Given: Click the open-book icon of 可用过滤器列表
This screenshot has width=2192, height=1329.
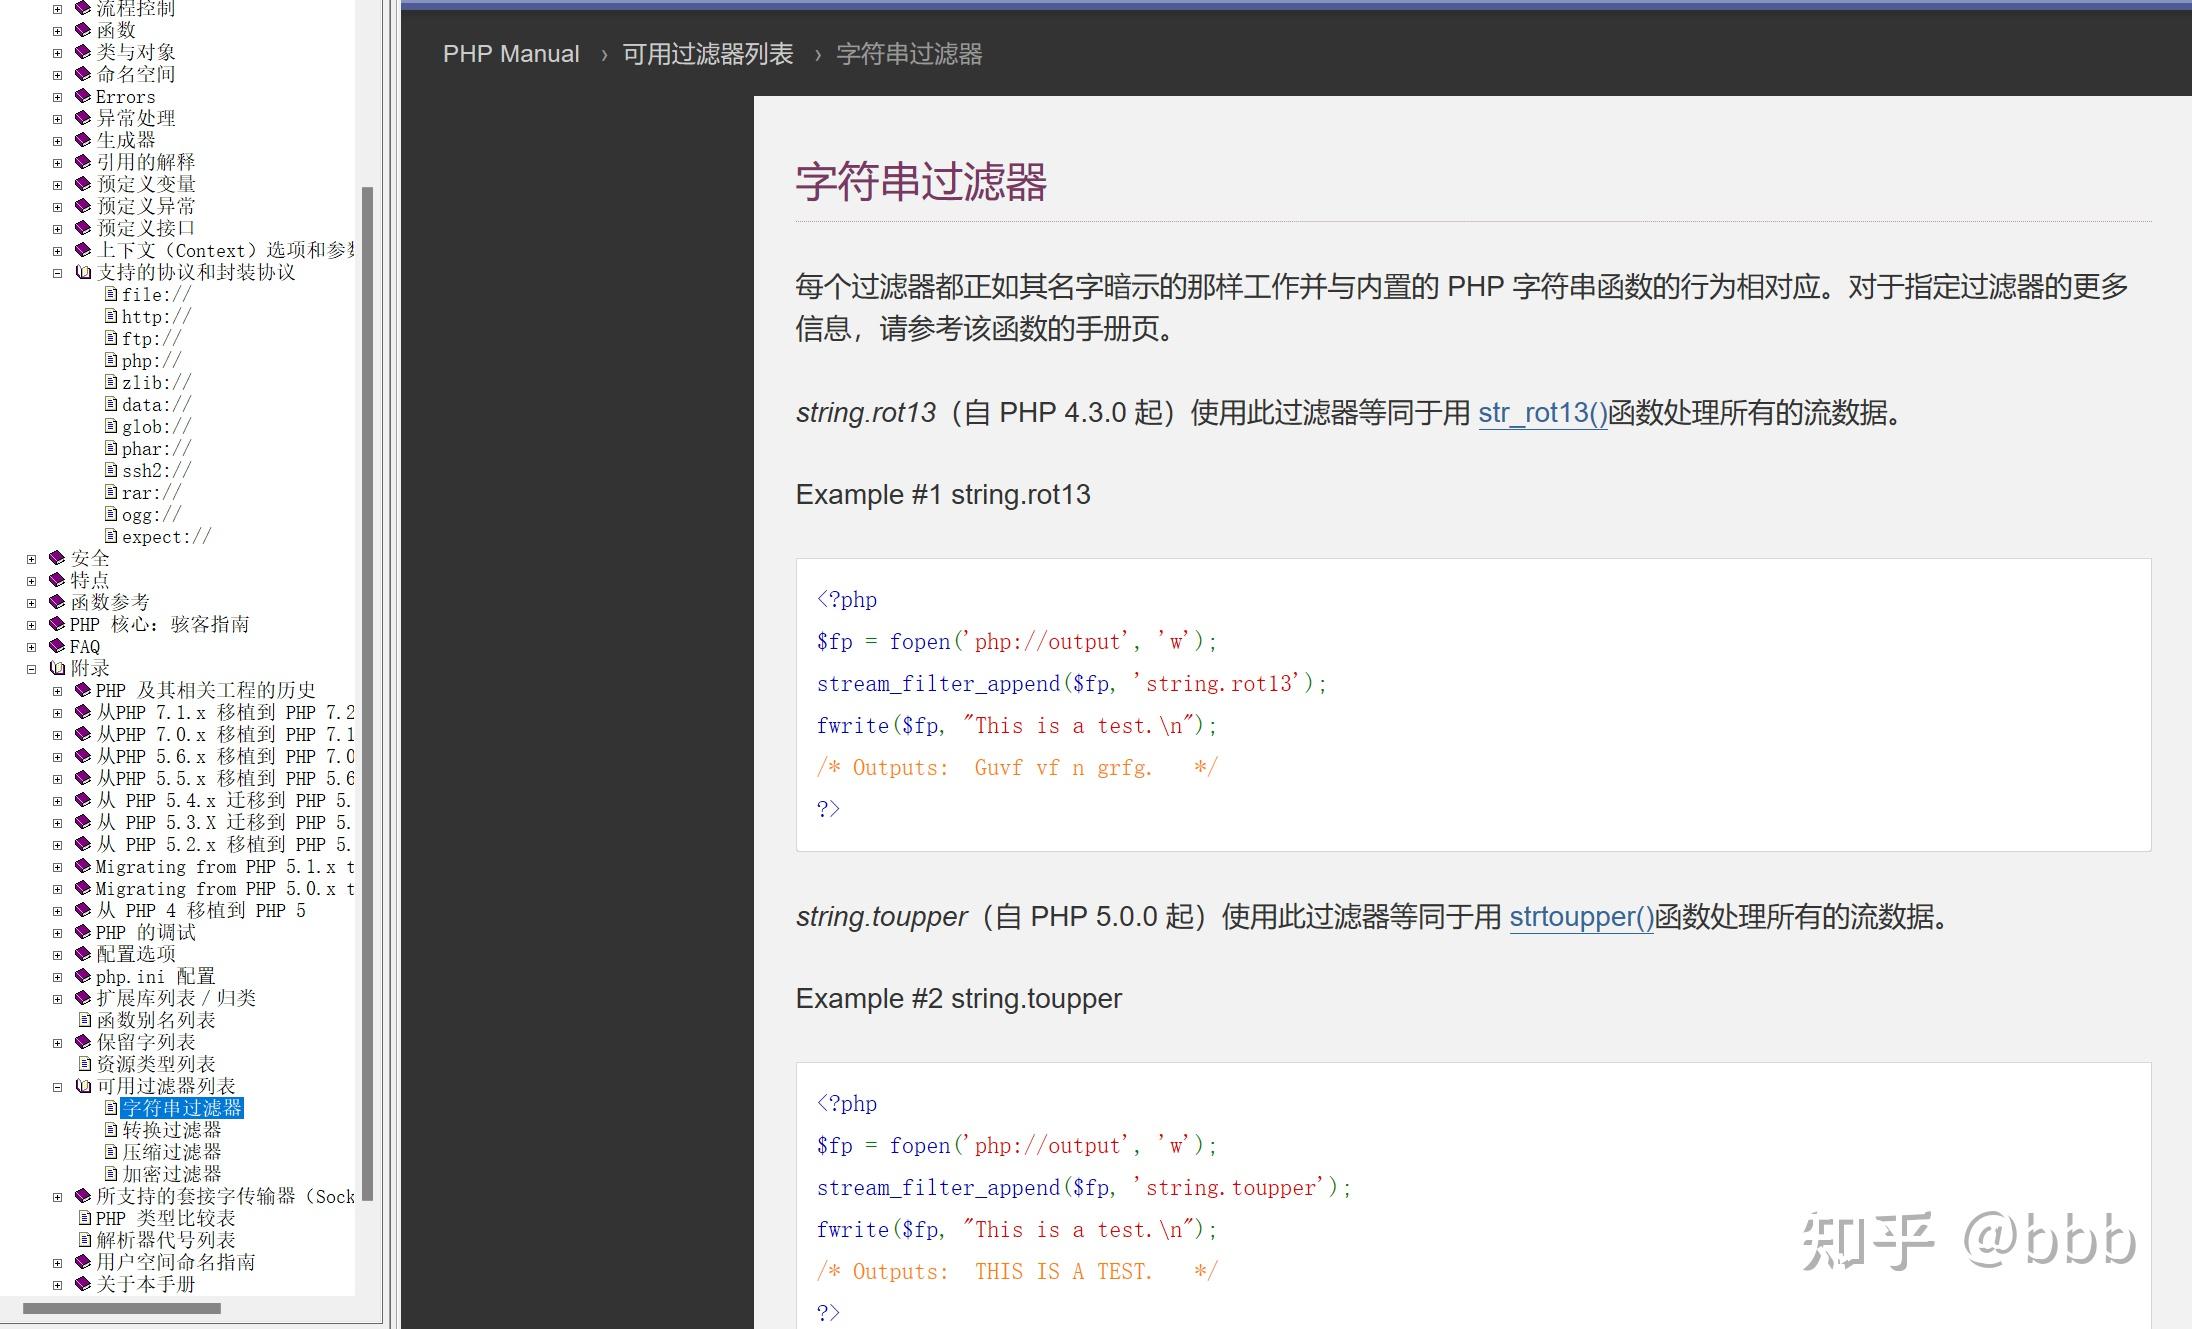Looking at the screenshot, I should coord(84,1086).
